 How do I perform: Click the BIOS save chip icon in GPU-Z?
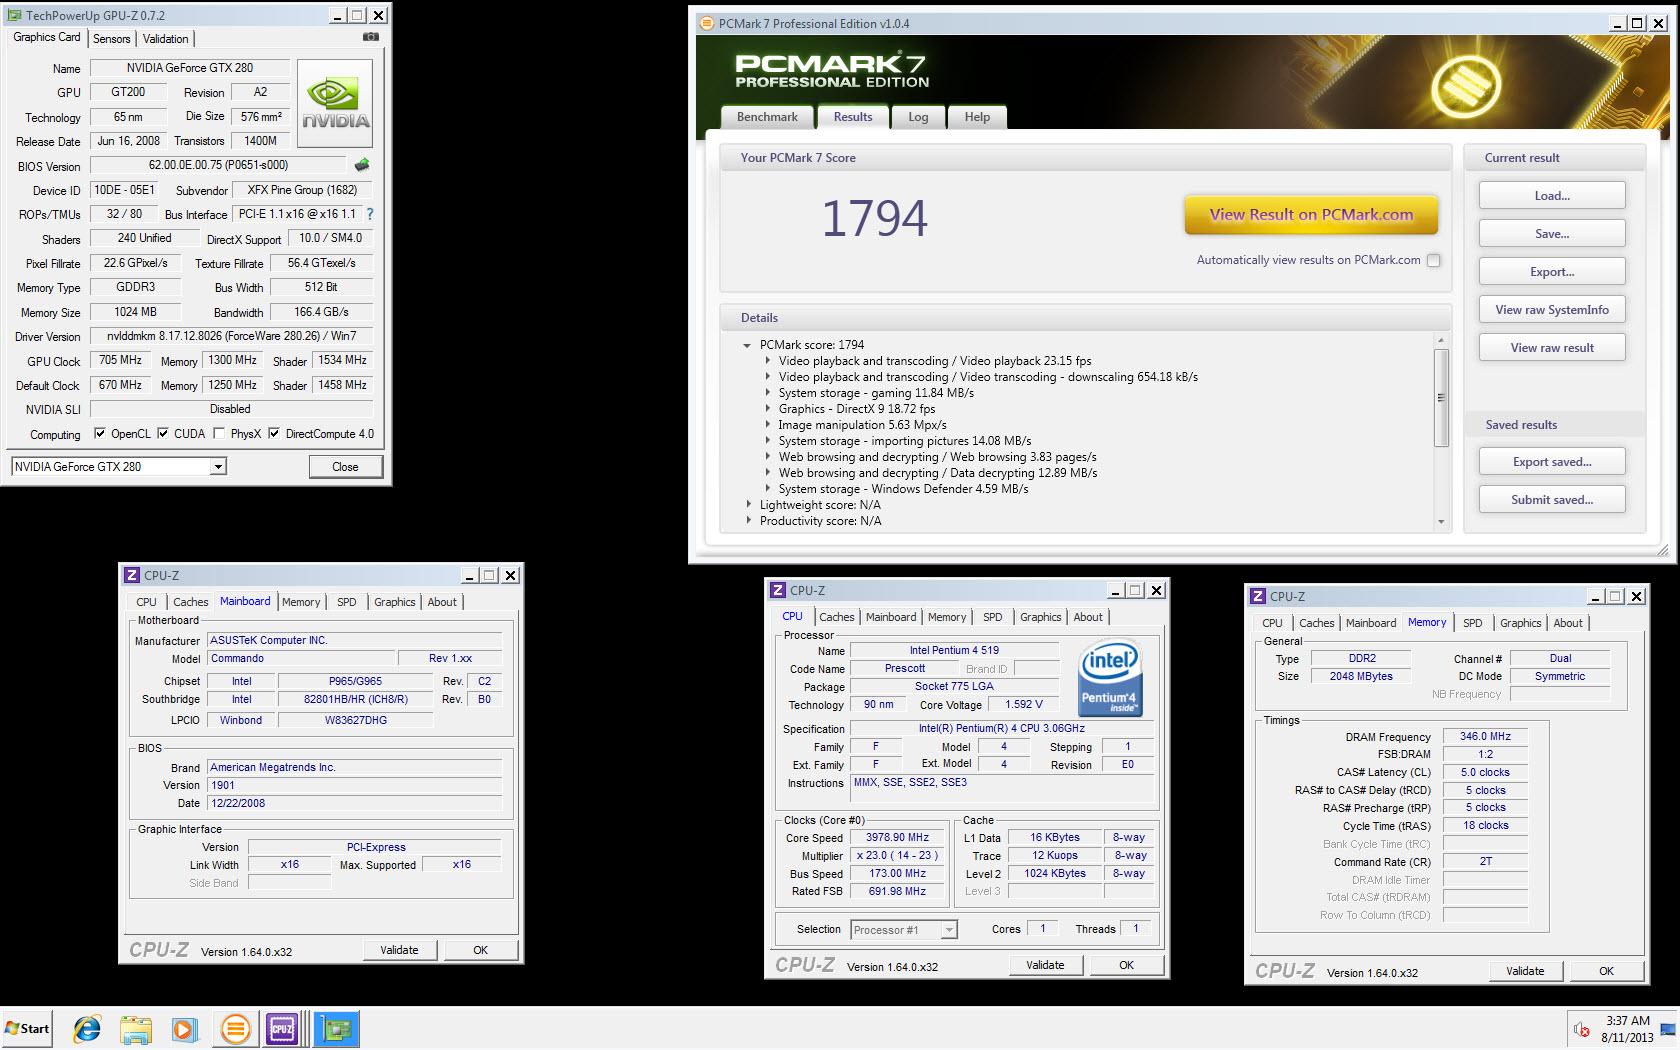[x=362, y=165]
